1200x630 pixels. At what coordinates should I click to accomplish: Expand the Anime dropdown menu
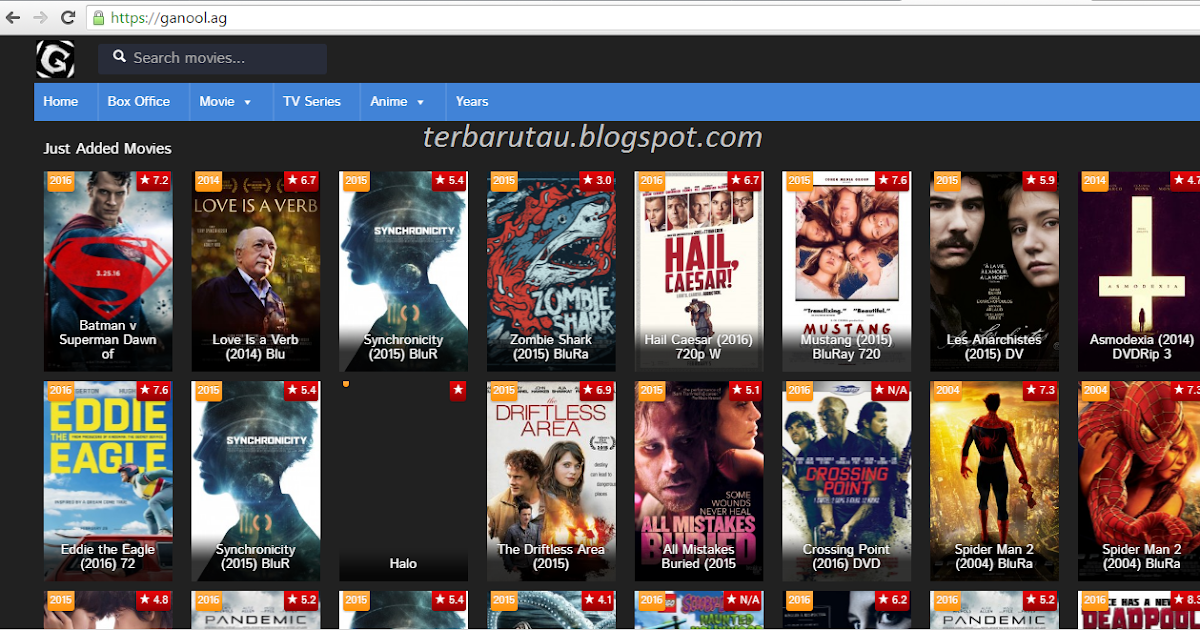coord(397,101)
